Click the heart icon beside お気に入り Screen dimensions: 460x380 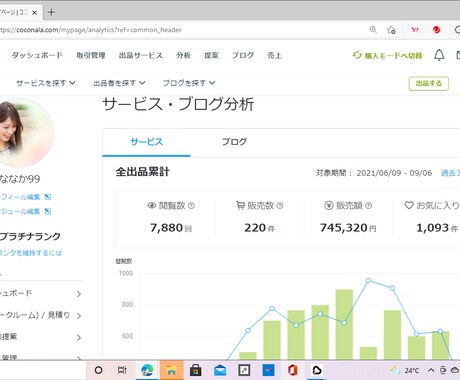[409, 205]
